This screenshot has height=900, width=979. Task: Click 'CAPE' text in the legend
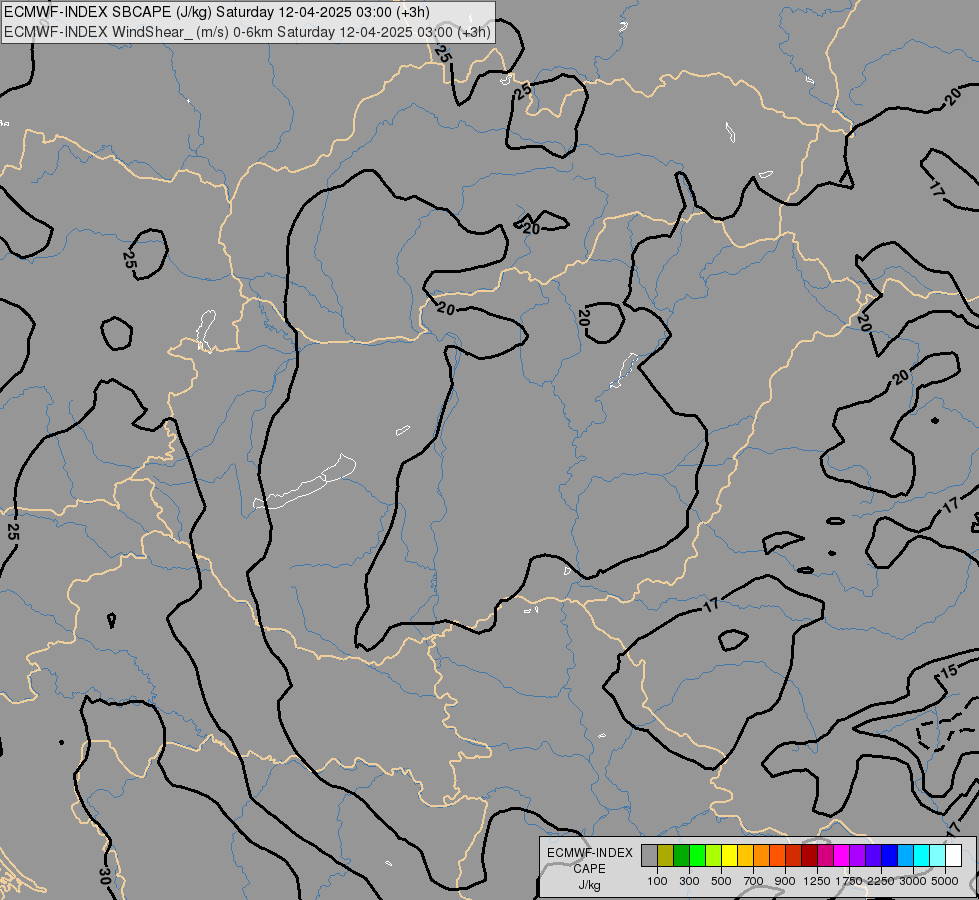pos(589,869)
